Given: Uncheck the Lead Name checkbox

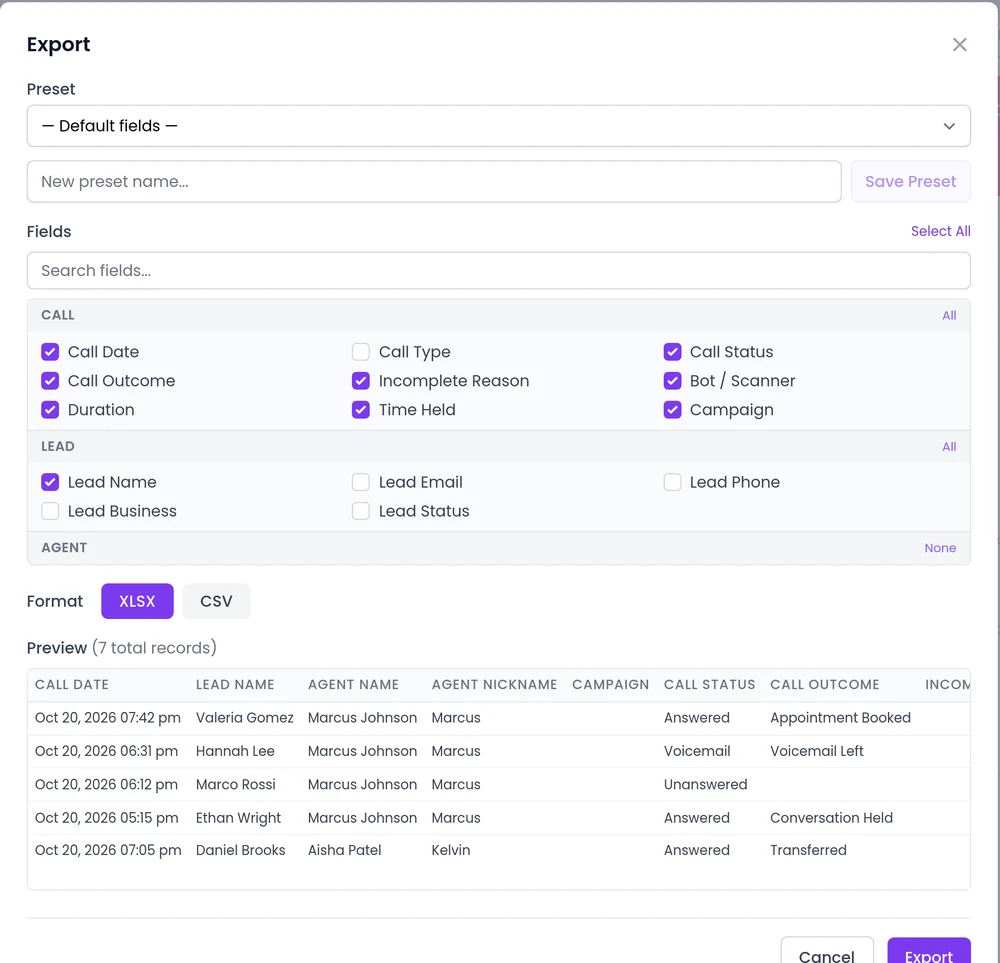Looking at the screenshot, I should click(50, 482).
